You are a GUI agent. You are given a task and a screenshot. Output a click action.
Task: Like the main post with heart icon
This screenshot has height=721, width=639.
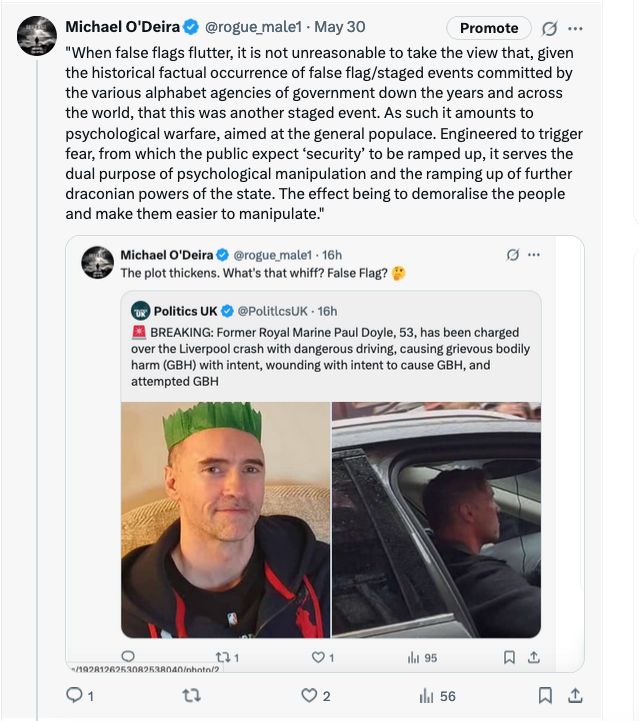(310, 695)
